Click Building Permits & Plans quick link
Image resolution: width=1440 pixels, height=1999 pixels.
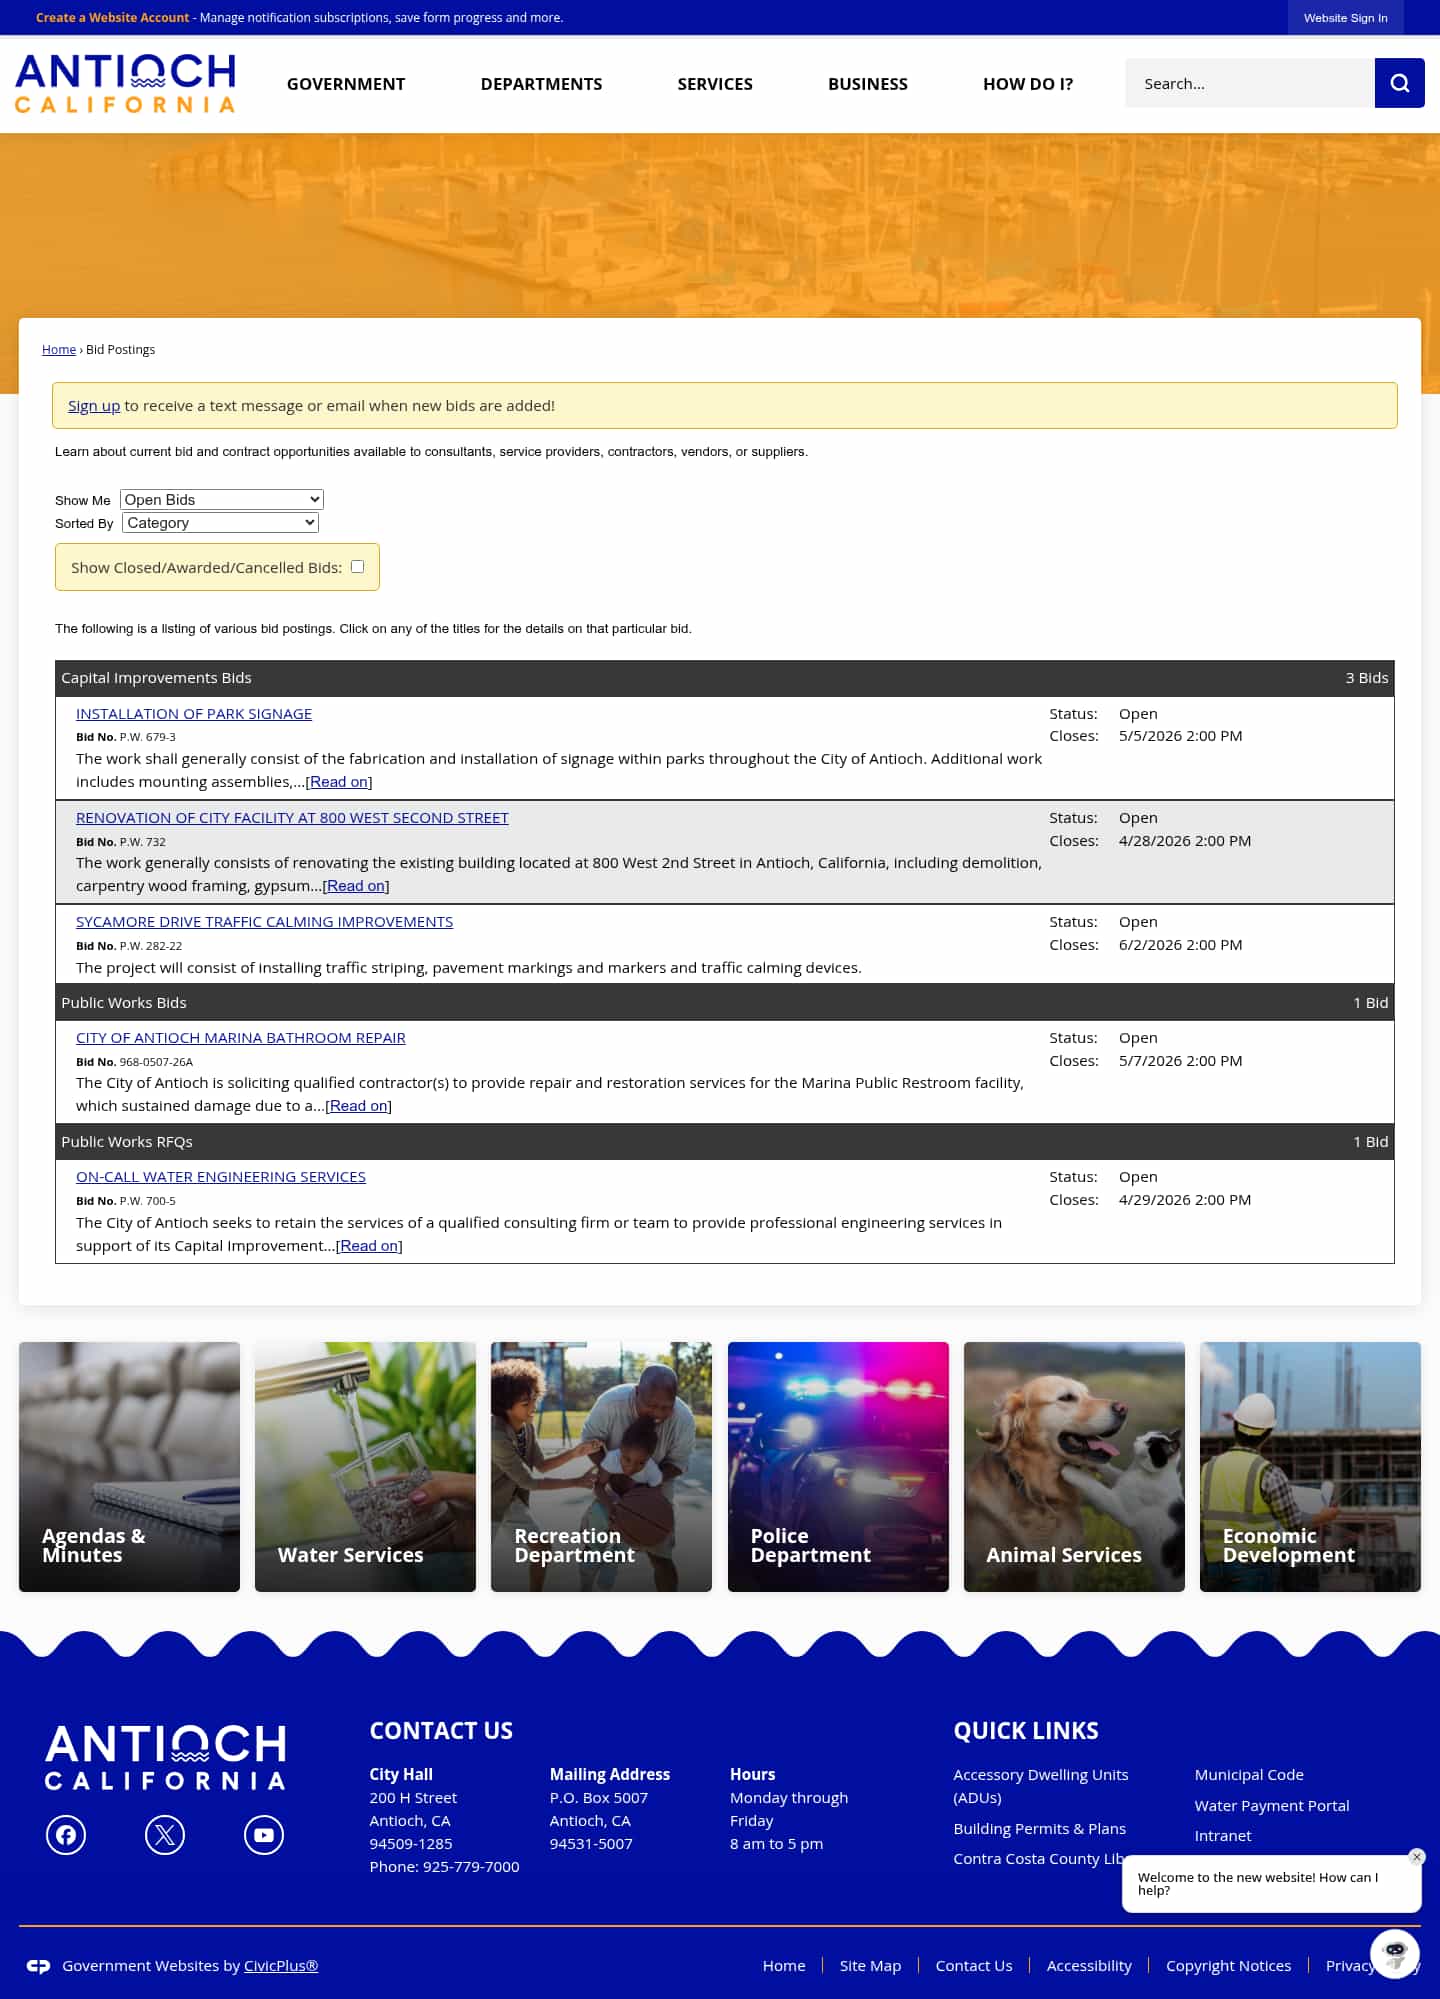pyautogui.click(x=1039, y=1828)
